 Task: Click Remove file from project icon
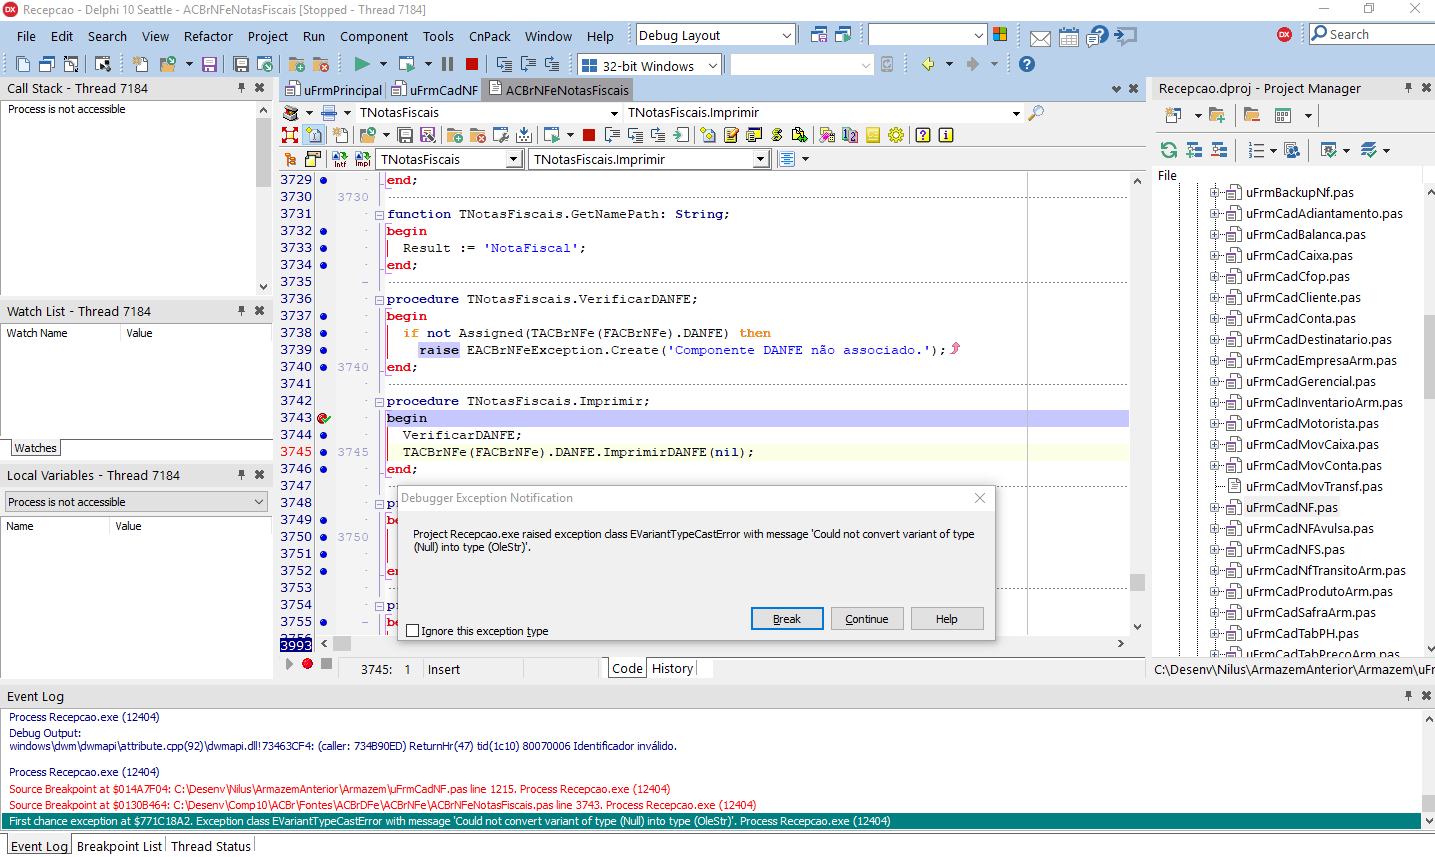[x=321, y=64]
